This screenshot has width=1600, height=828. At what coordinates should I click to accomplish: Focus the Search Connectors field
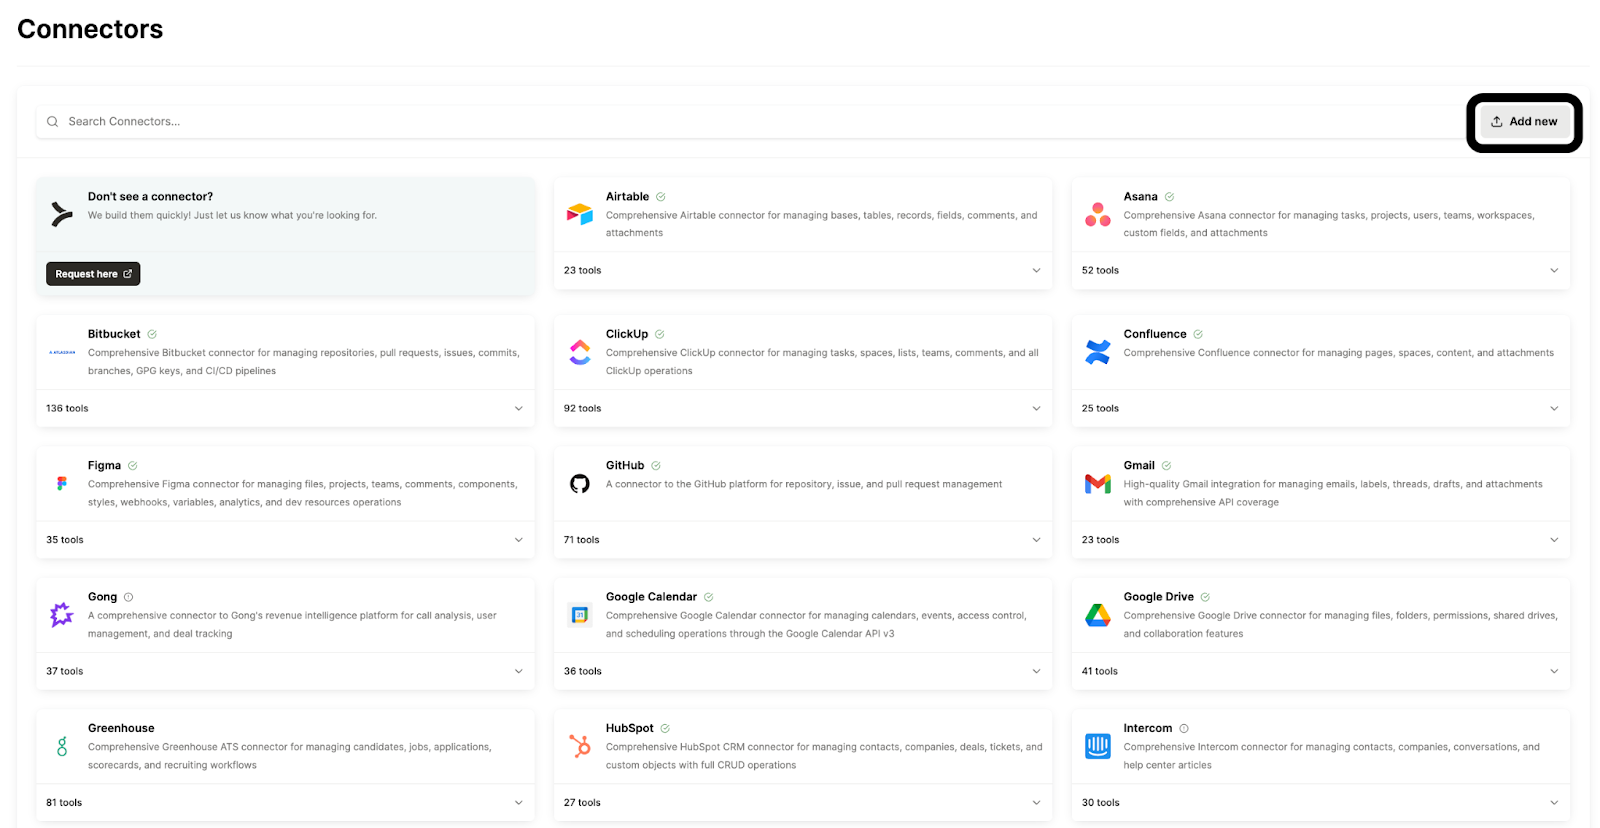tap(750, 122)
